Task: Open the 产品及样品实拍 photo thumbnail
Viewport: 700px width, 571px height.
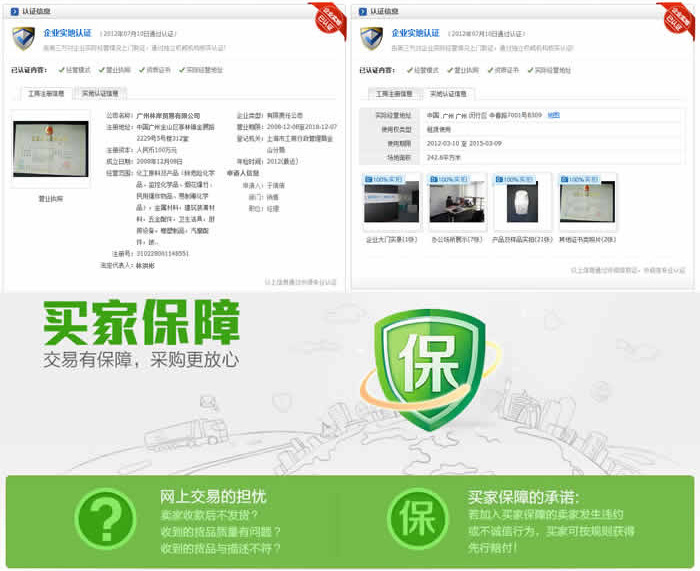Action: (x=522, y=202)
